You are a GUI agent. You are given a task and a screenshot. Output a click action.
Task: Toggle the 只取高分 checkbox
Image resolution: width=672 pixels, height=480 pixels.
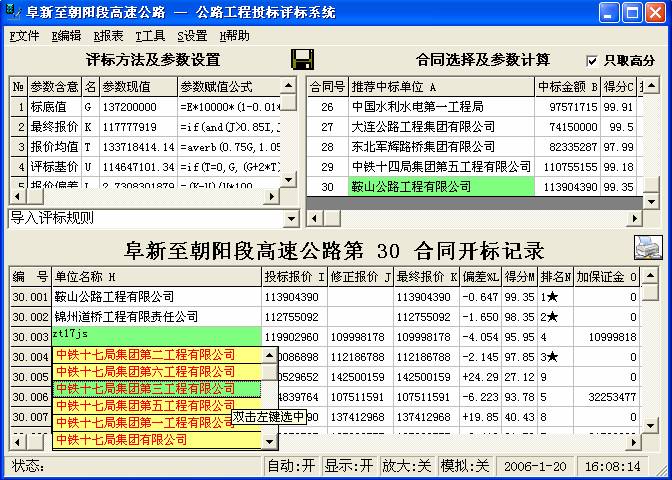coord(592,61)
